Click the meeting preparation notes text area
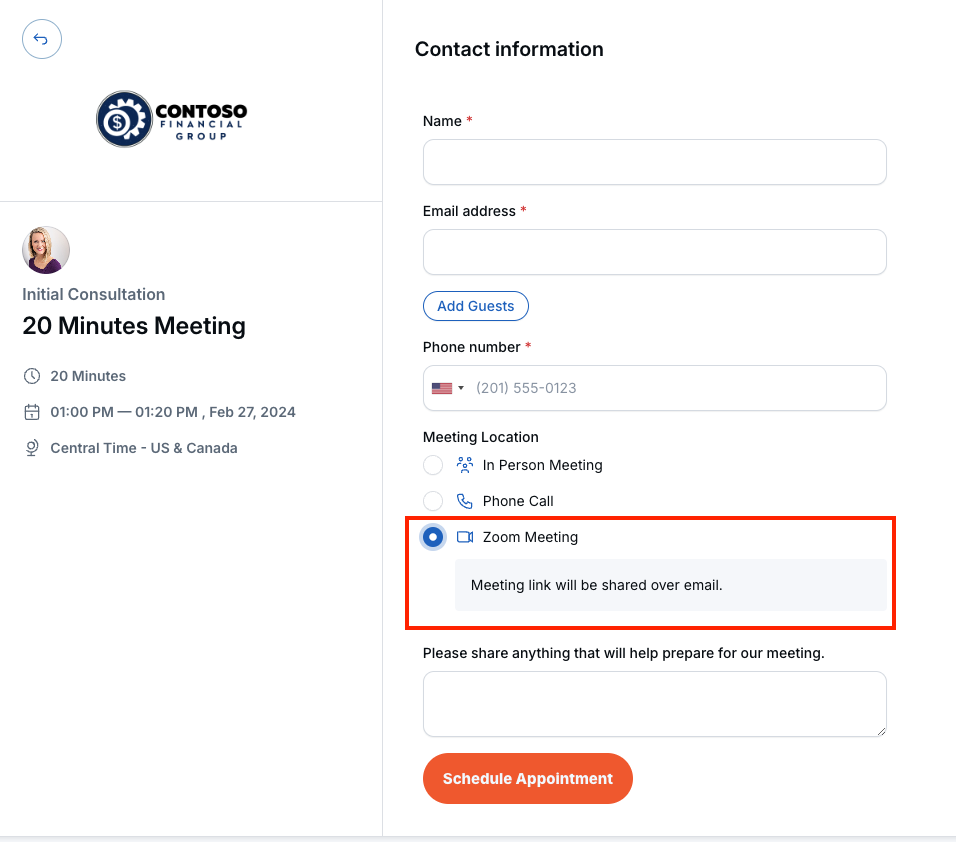Screen dimensions: 956x842 tap(654, 704)
